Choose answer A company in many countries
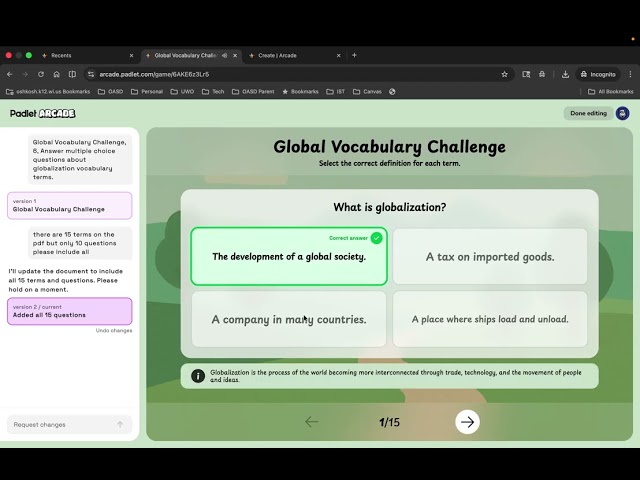This screenshot has height=480, width=640. pos(289,319)
